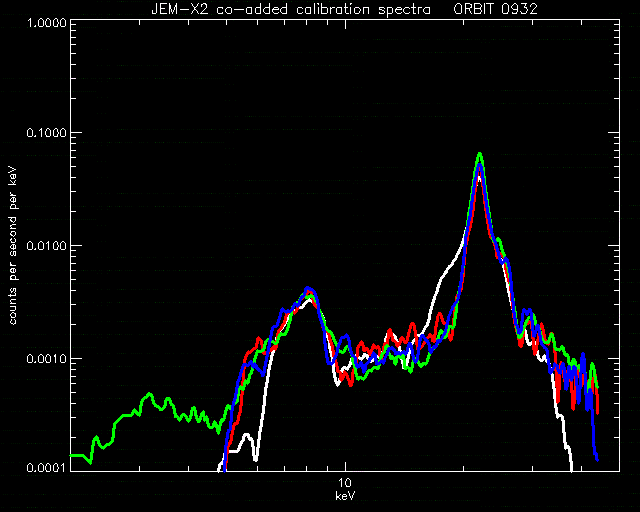The height and width of the screenshot is (512, 640).
Task: Click the plot title JEM-X2 co-added calibration spectra
Action: [291, 9]
